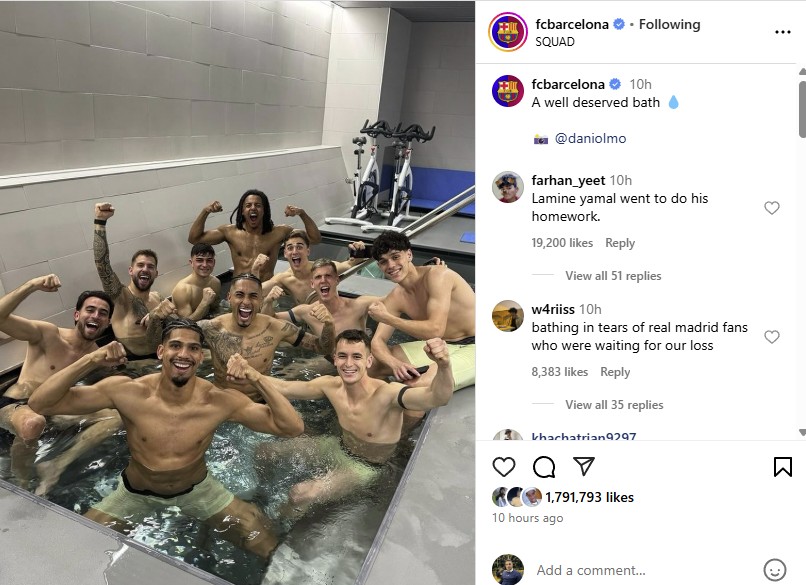The image size is (806, 585).
Task: Open the @daniolmo mention link
Action: tap(590, 138)
